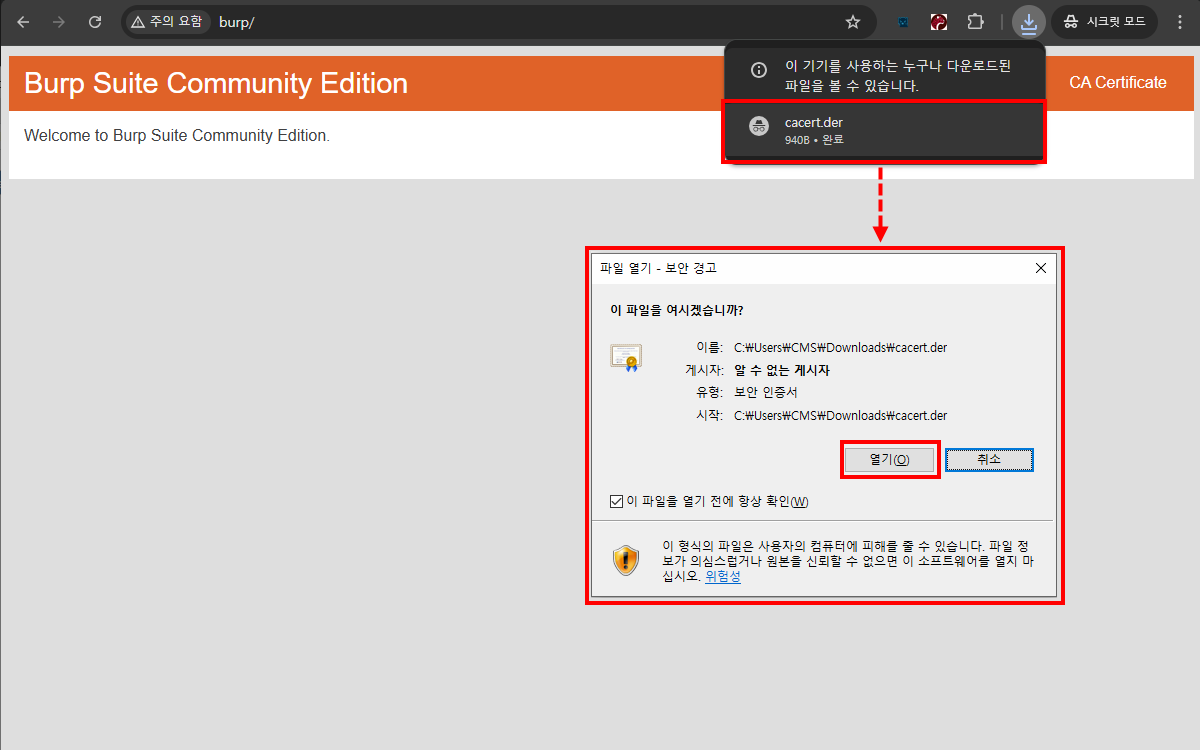Open the Extensions puzzle-piece menu

(975, 22)
